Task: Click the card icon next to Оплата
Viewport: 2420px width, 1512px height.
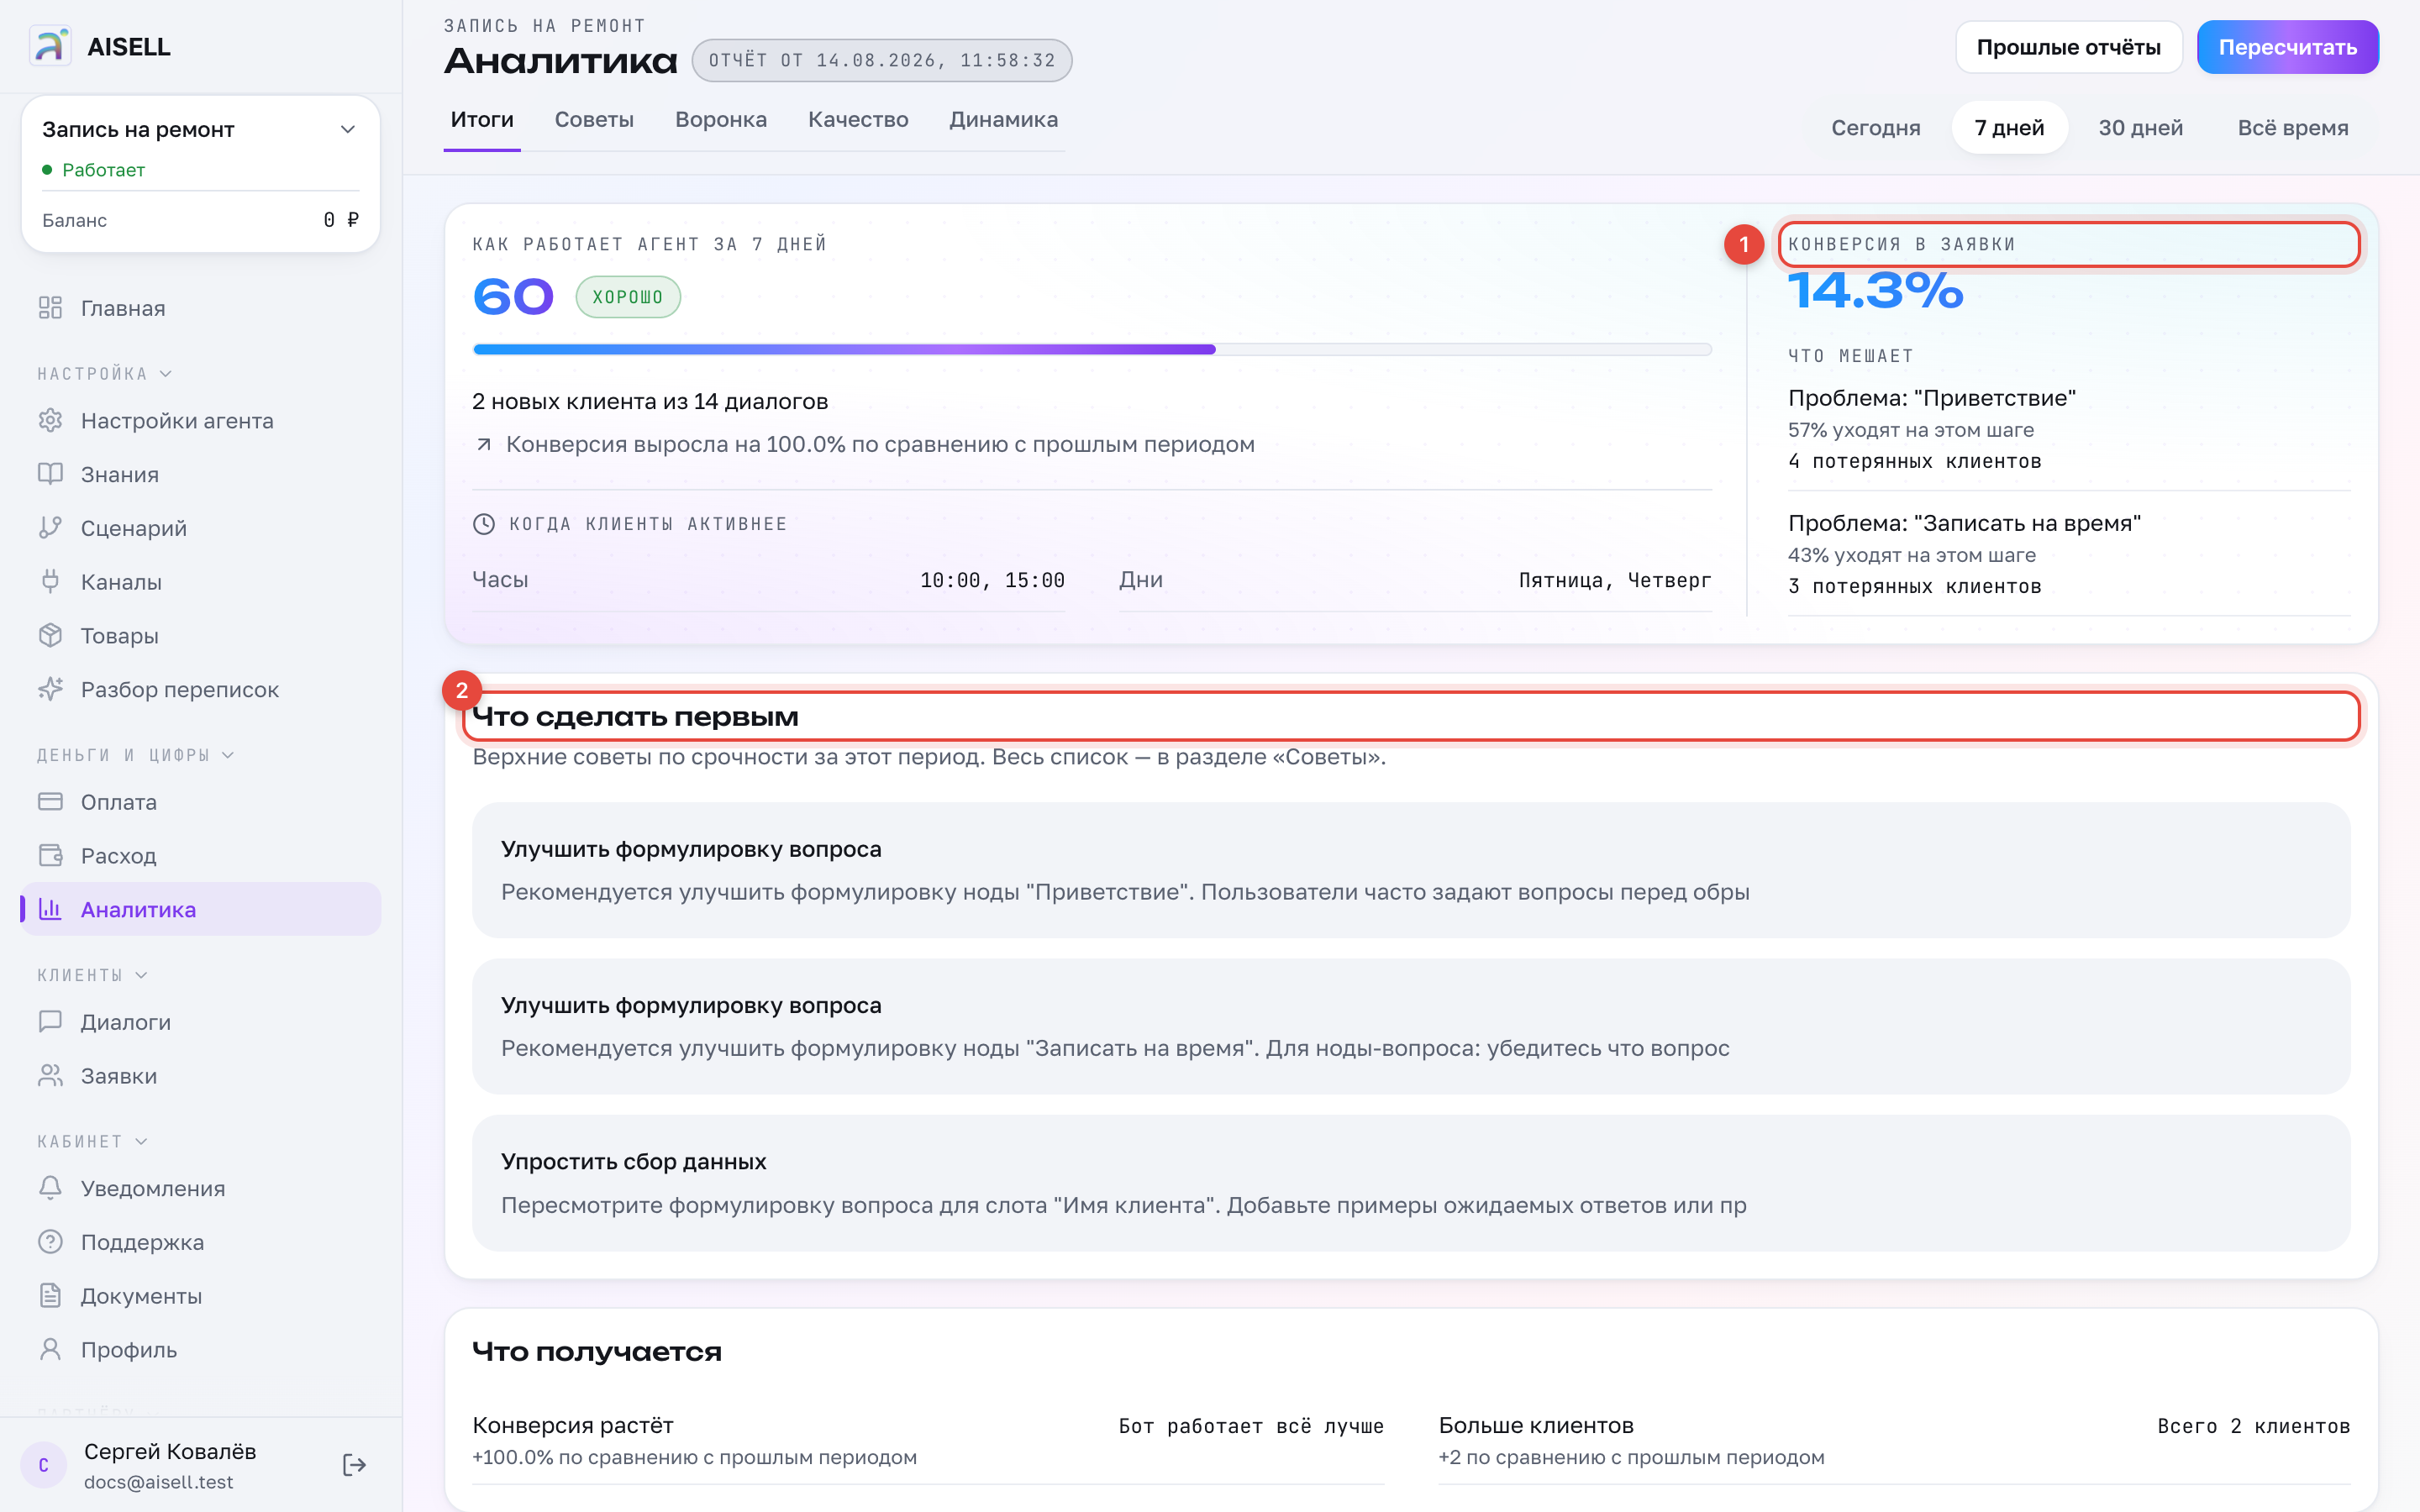Action: coord(50,802)
